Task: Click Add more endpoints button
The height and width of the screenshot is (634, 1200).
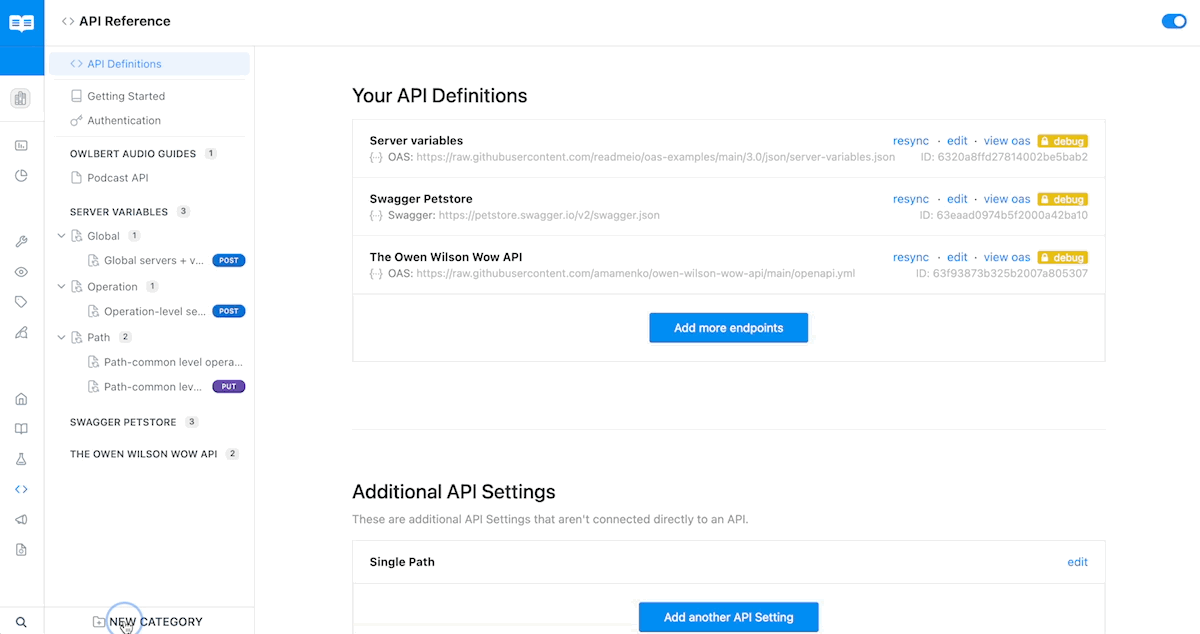Action: tap(728, 328)
